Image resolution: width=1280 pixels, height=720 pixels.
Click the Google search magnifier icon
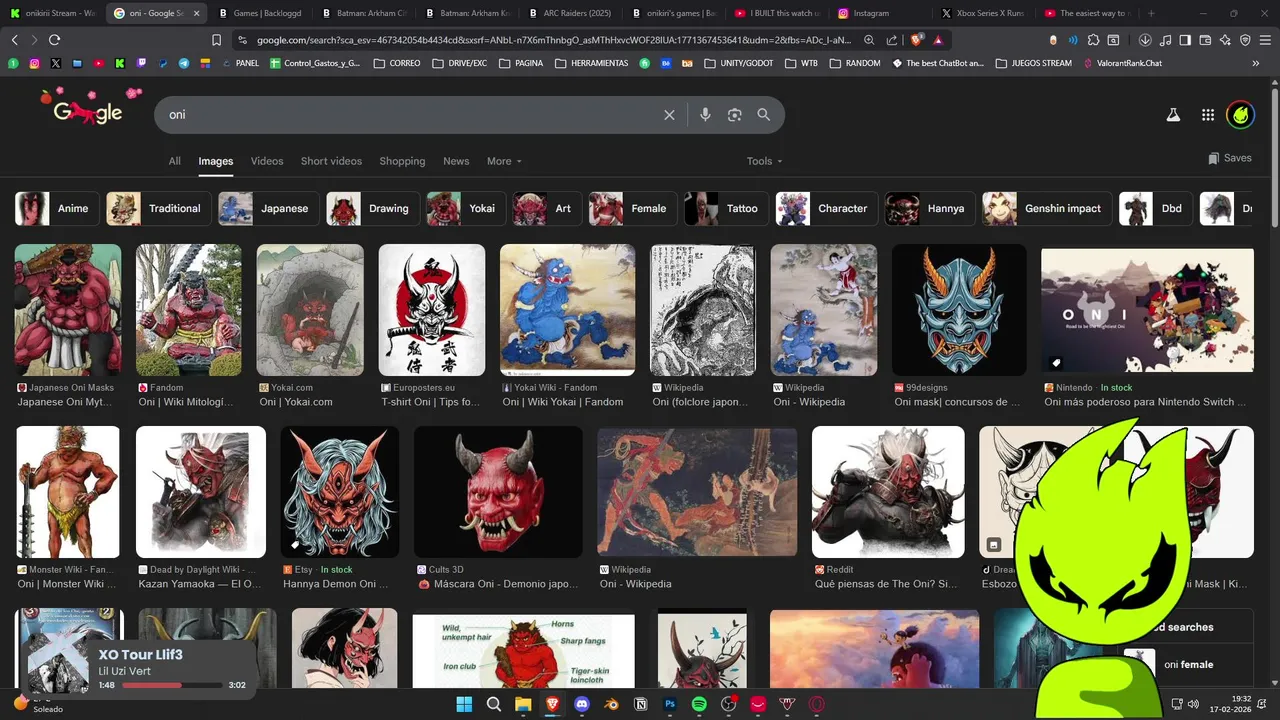764,115
